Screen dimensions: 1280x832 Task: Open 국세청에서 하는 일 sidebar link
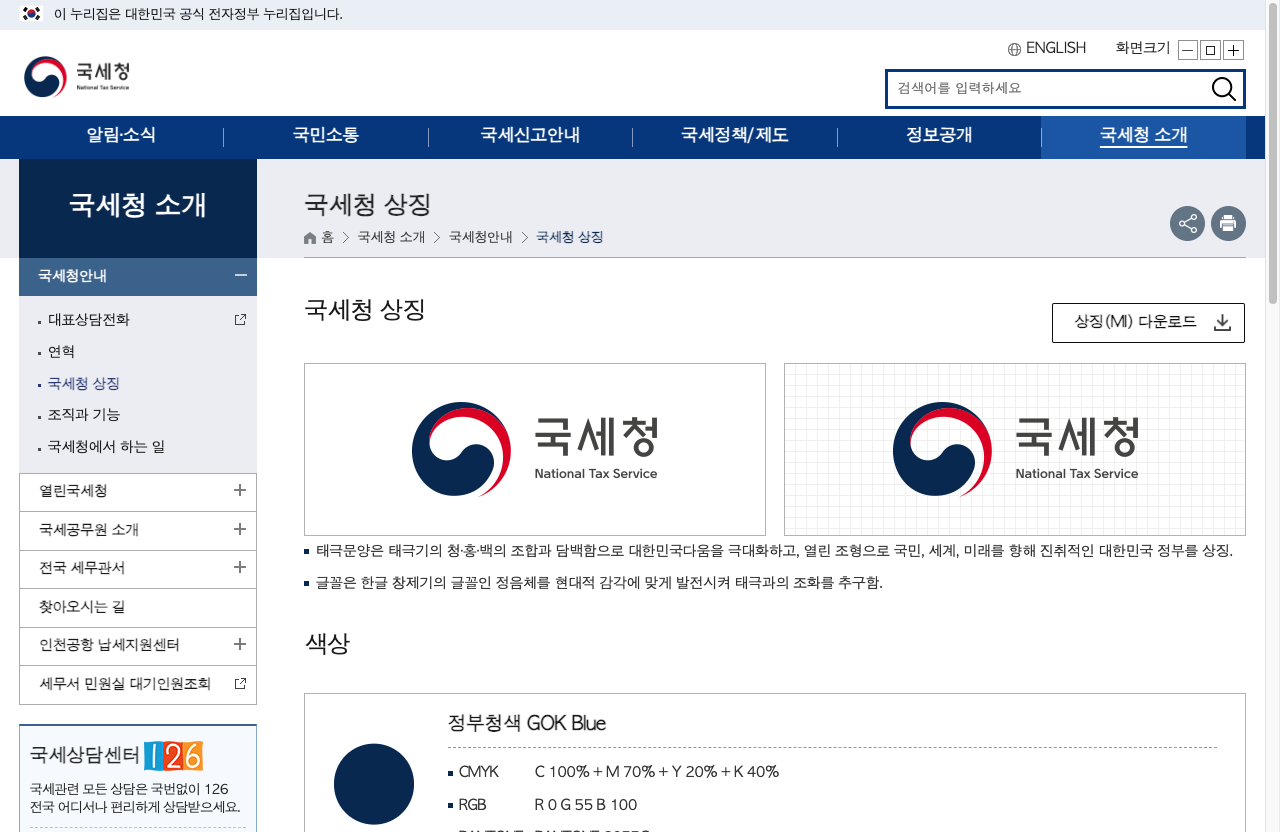(107, 446)
